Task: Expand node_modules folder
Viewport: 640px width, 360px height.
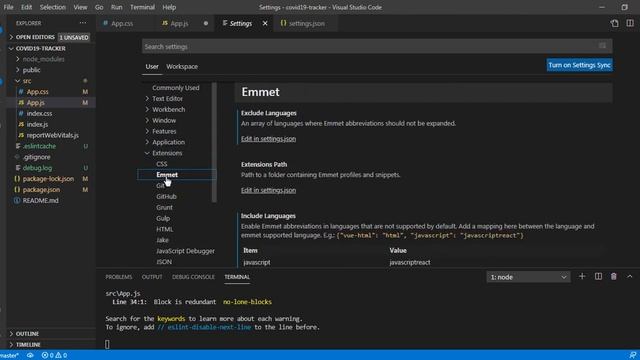Action: (x=43, y=59)
